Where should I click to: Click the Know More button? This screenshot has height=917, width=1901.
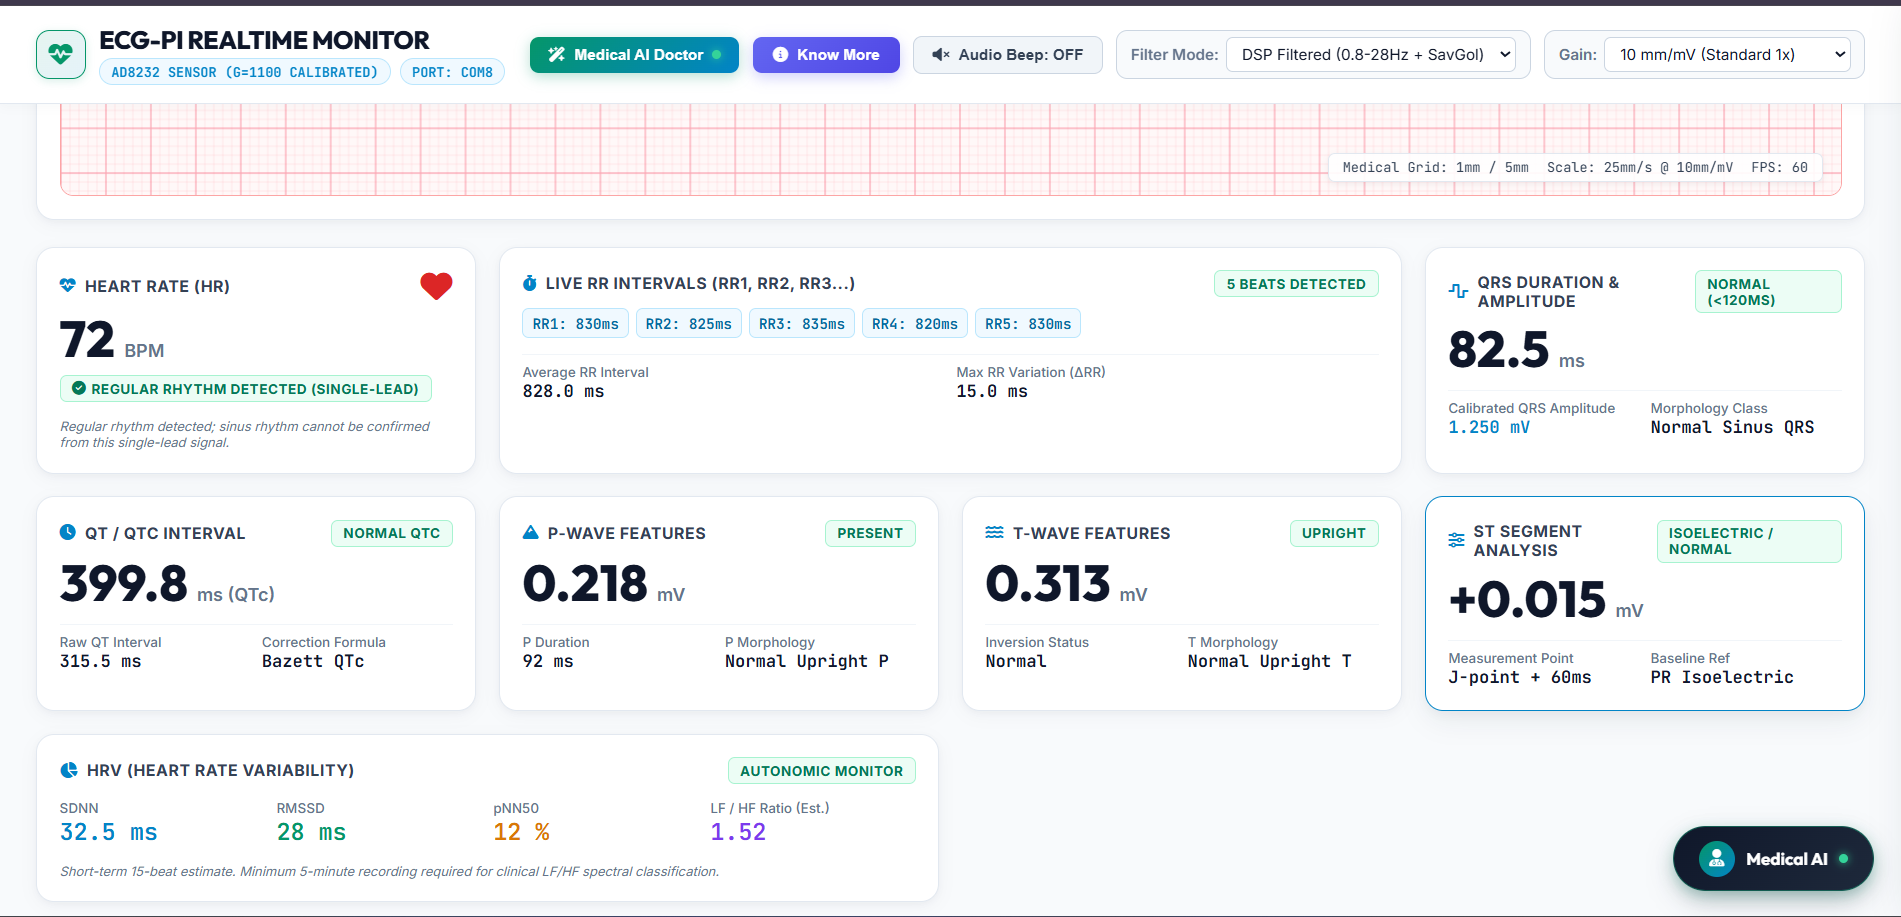pyautogui.click(x=826, y=55)
